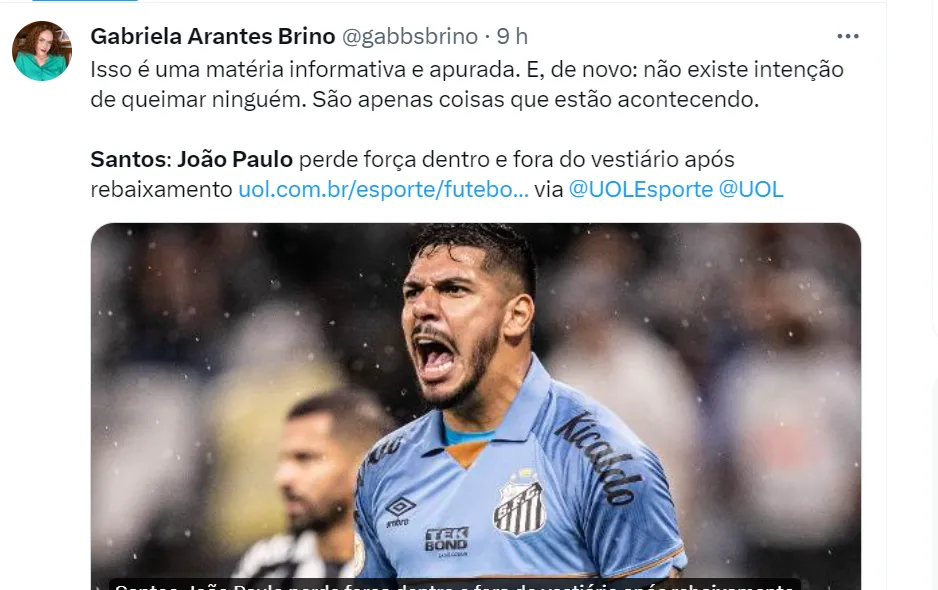This screenshot has height=590, width=938.
Task: Click the Santos crest on the jersey
Action: 519,504
